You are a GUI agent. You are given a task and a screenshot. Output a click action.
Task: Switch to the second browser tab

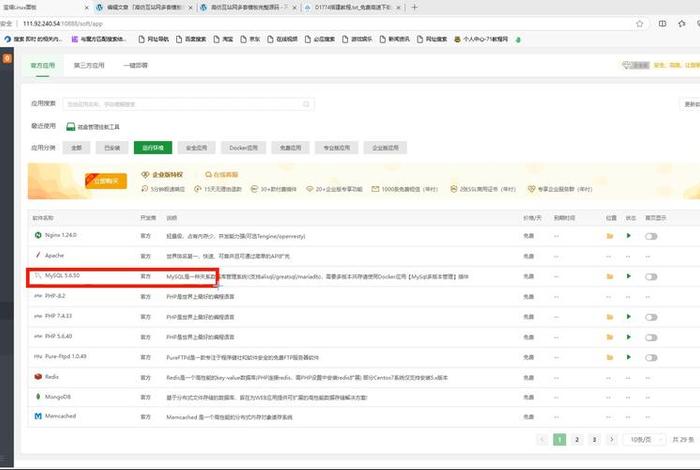point(144,7)
